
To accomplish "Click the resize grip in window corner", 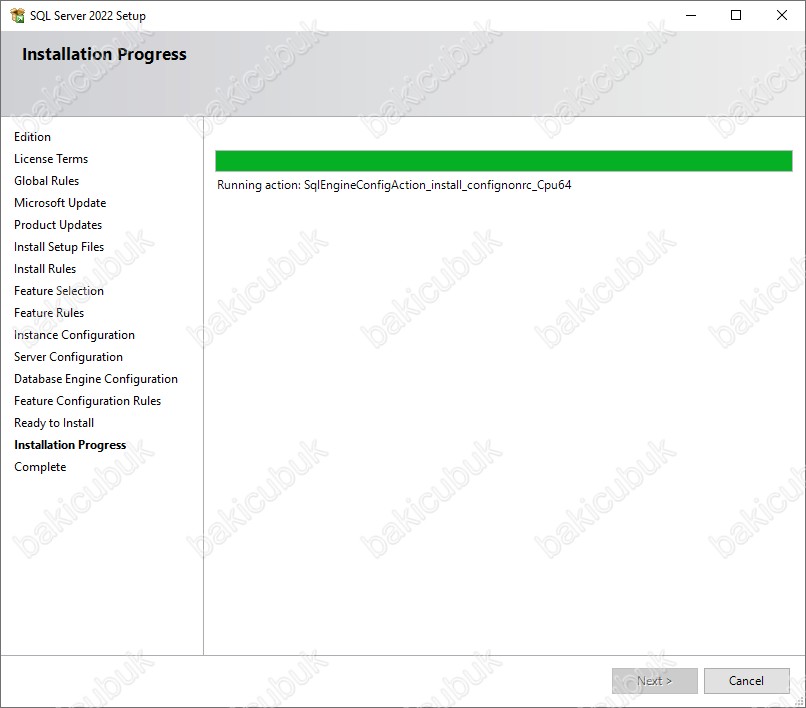I will coord(800,702).
